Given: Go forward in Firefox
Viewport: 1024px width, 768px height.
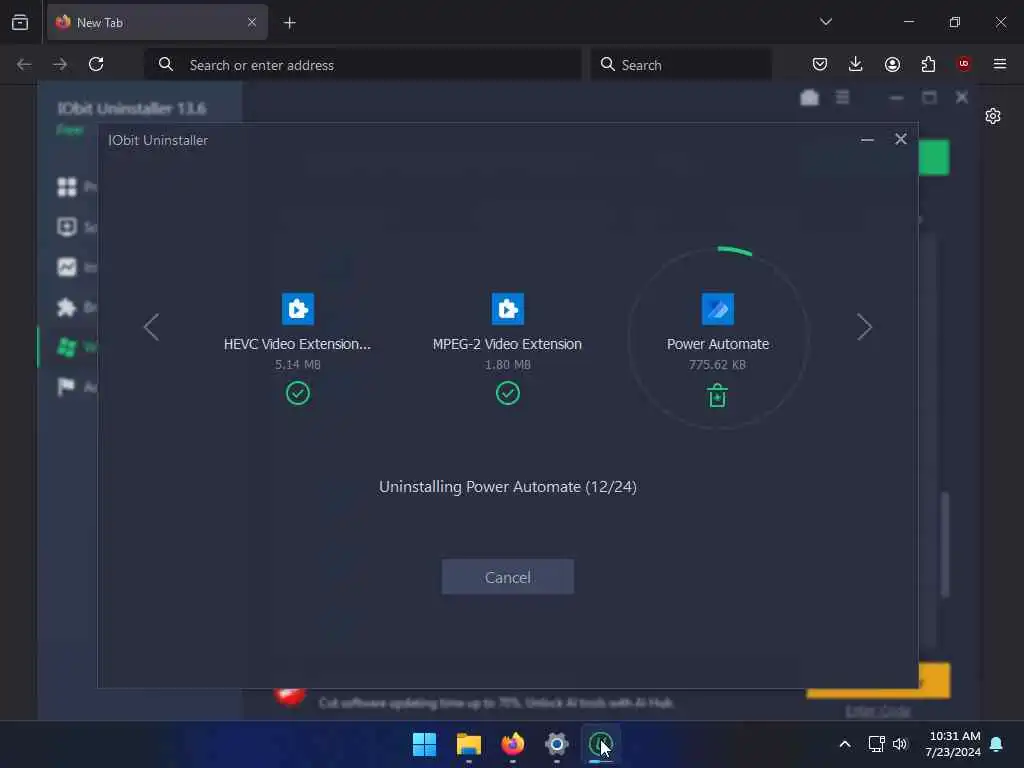Looking at the screenshot, I should tap(60, 64).
